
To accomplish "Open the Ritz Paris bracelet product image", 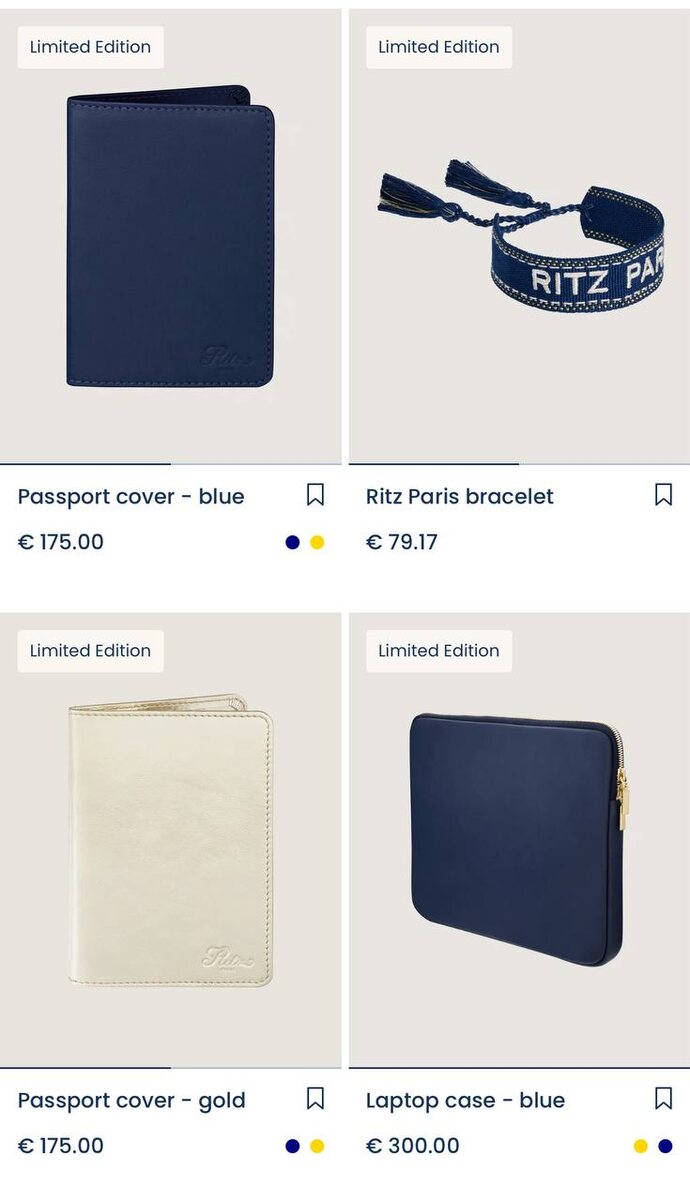I will [519, 237].
